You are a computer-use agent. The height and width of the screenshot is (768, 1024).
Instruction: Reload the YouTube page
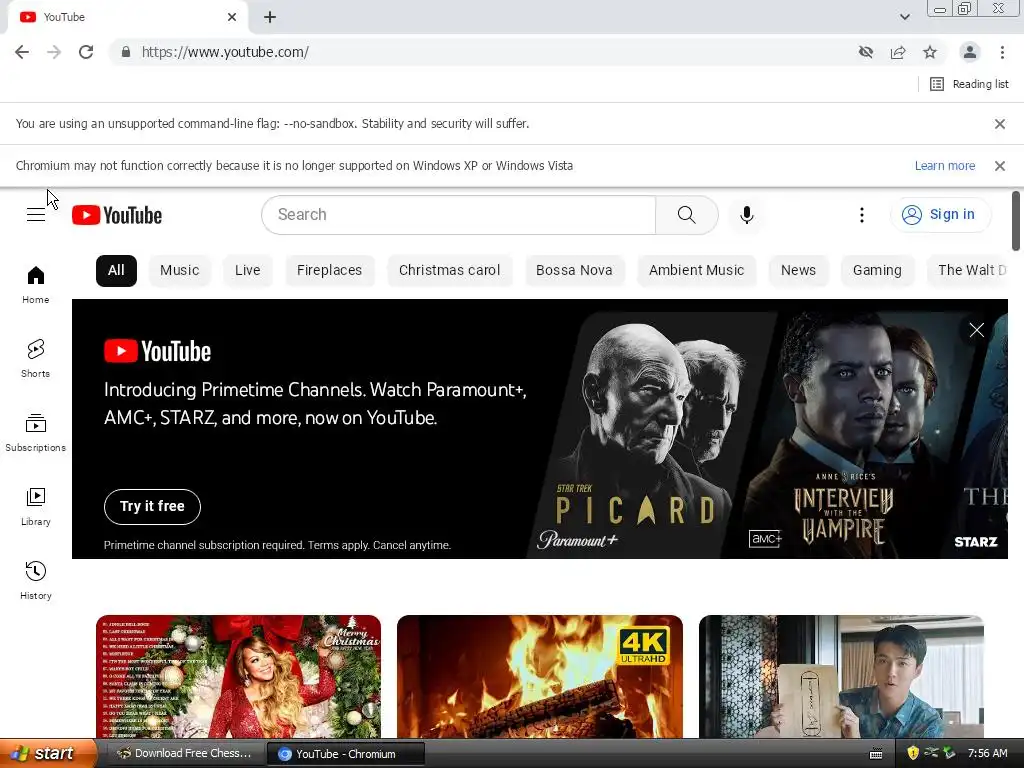click(86, 52)
